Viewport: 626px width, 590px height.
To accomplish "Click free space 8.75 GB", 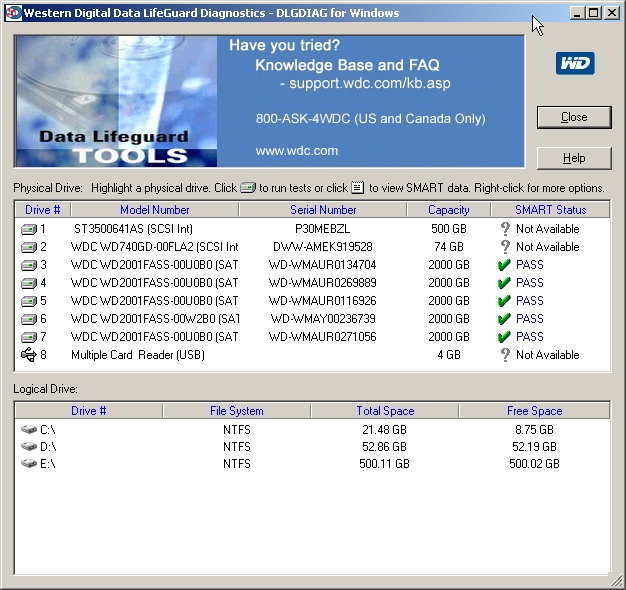I will 534,430.
